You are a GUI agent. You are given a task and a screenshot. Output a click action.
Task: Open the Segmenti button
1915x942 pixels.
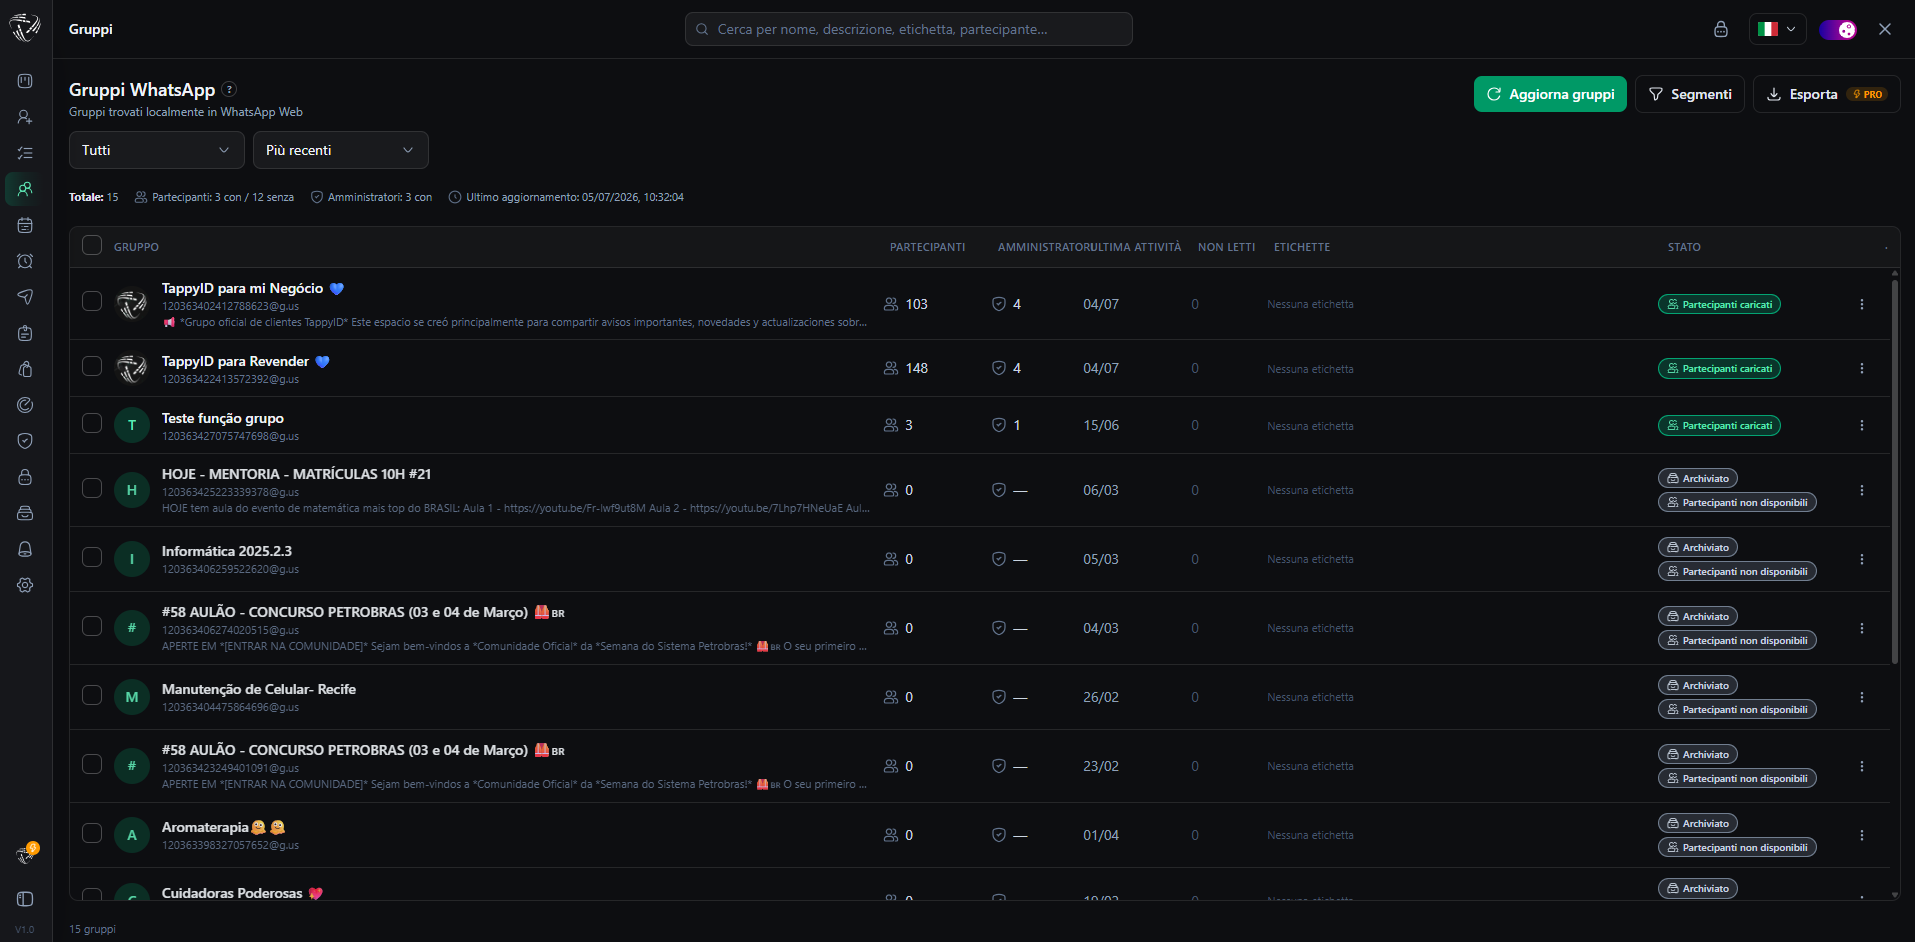click(x=1690, y=94)
